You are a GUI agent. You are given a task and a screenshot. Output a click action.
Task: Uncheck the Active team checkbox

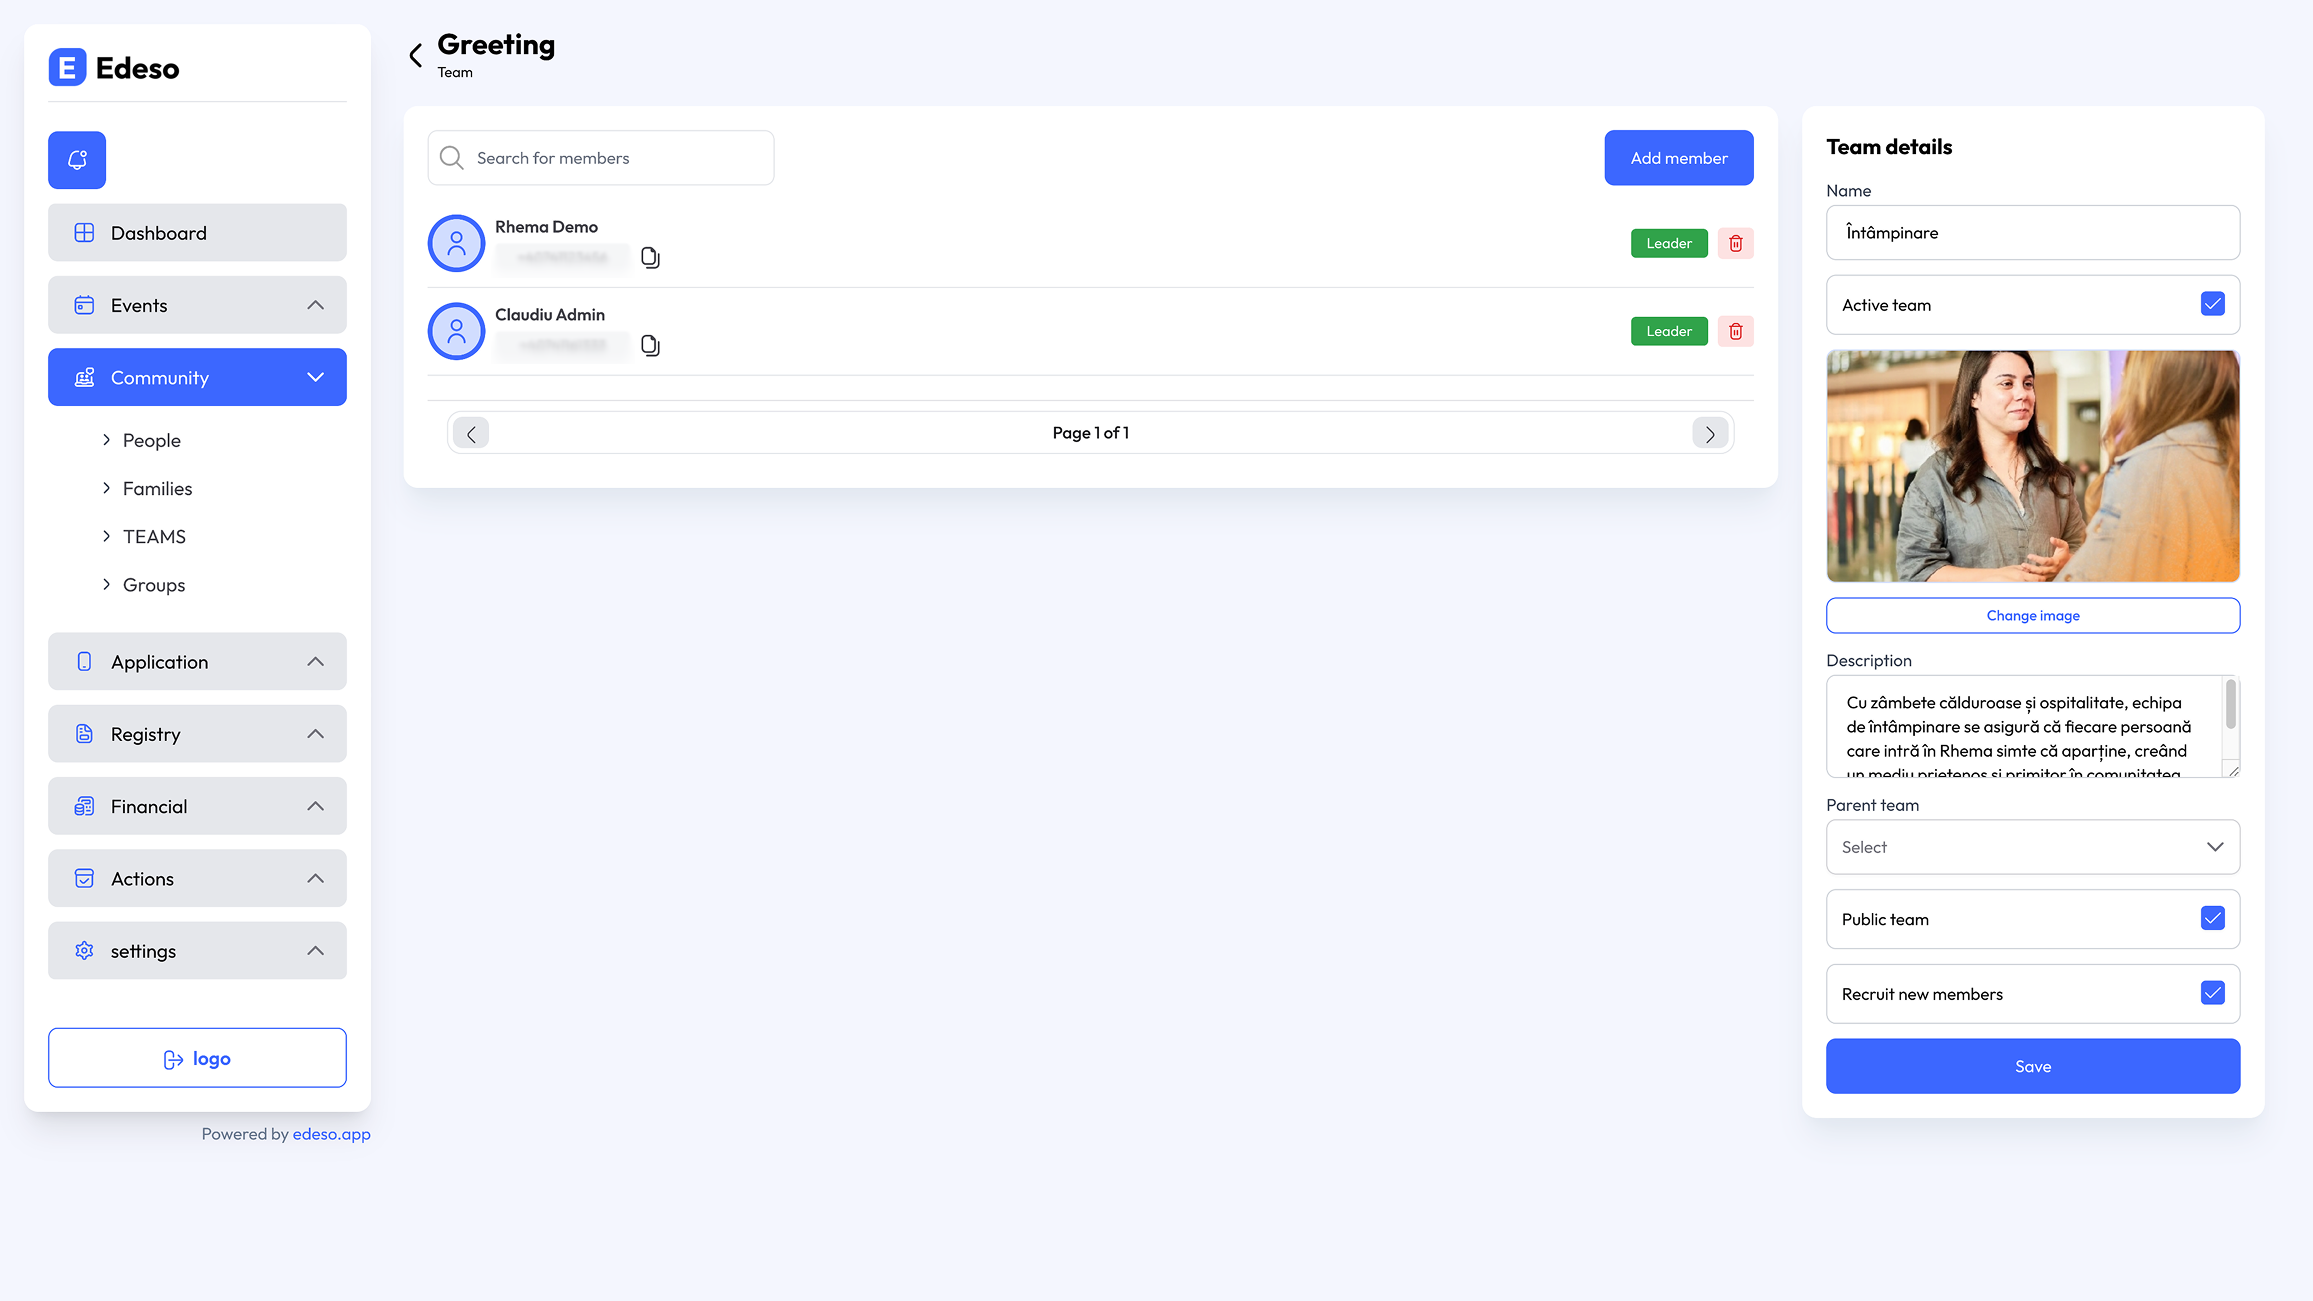(x=2212, y=304)
